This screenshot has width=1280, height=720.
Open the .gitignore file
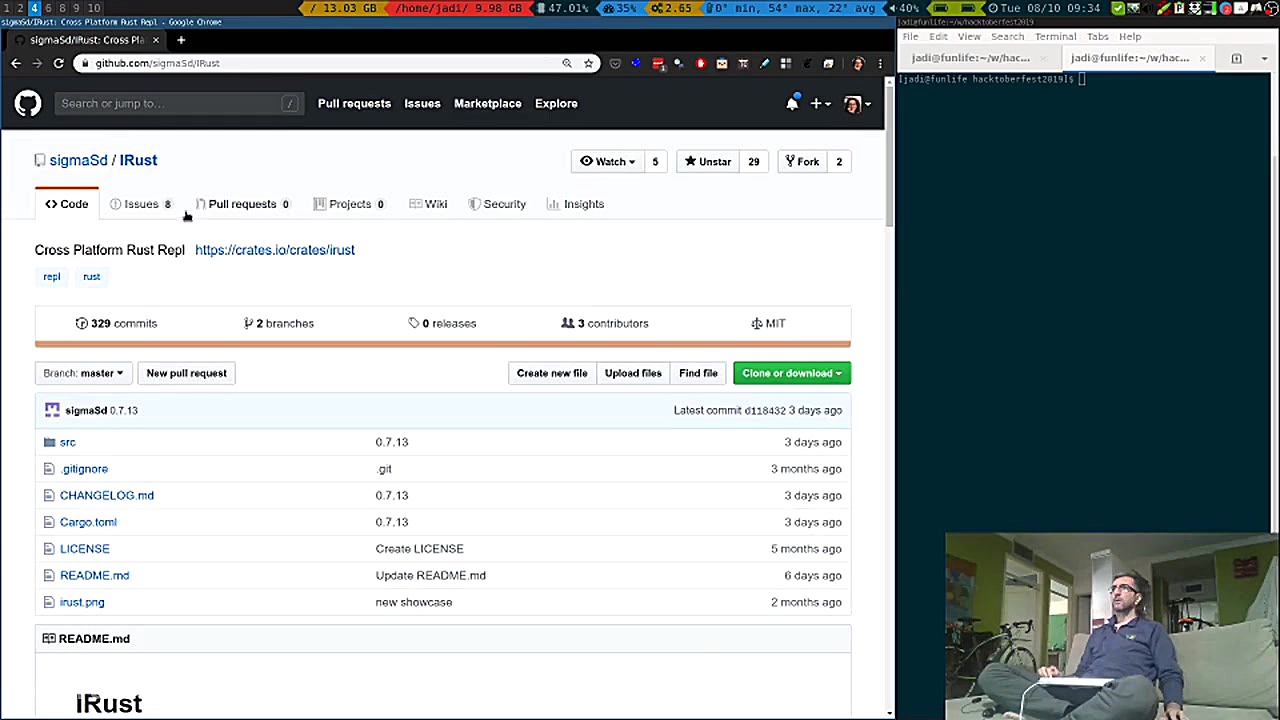84,469
